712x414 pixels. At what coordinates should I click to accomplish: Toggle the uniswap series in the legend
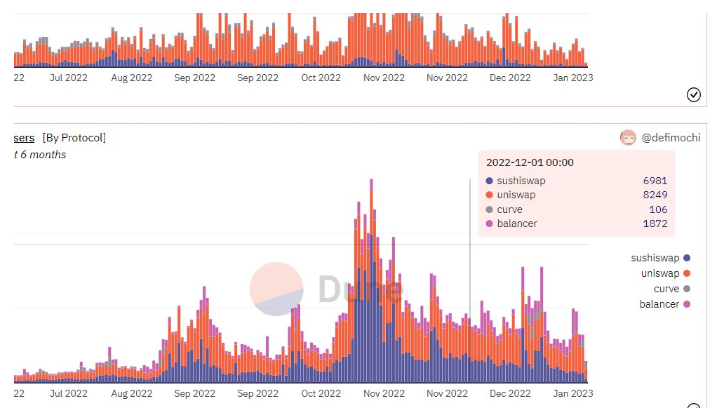pyautogui.click(x=666, y=273)
